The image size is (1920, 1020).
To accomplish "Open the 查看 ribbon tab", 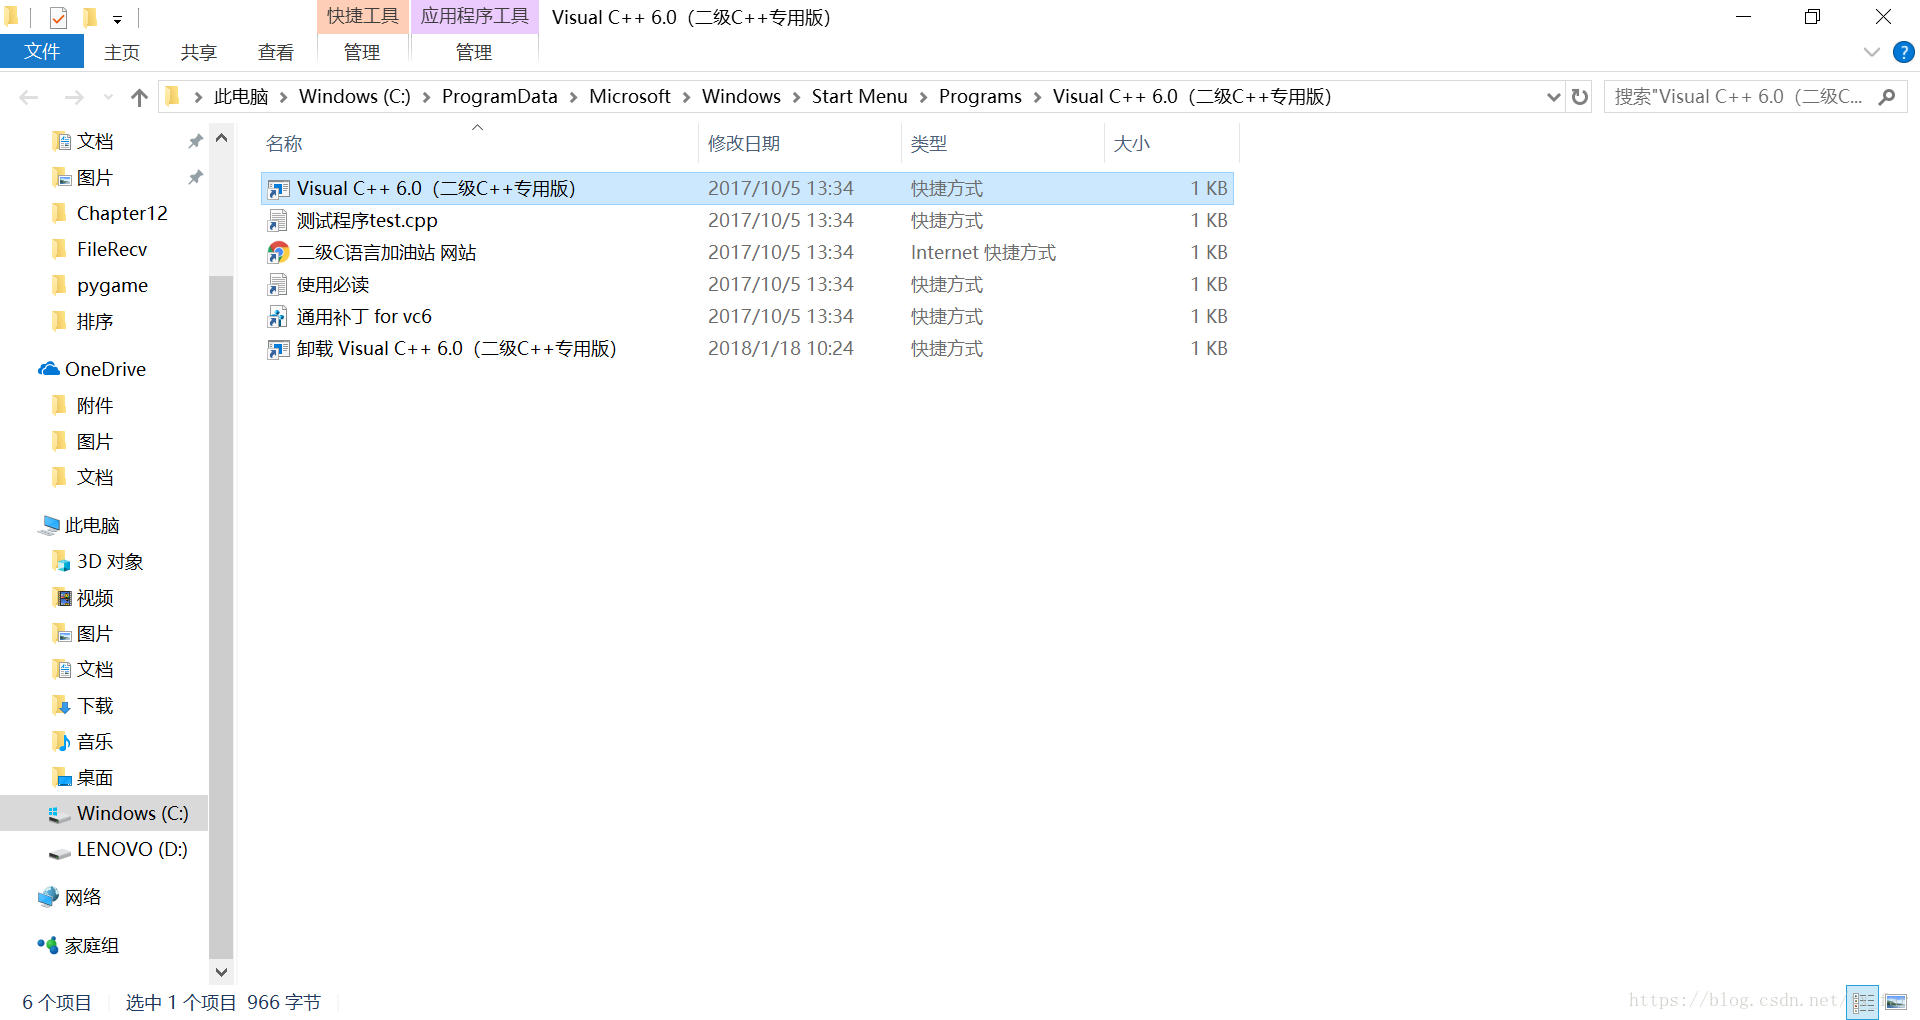I will tap(276, 52).
